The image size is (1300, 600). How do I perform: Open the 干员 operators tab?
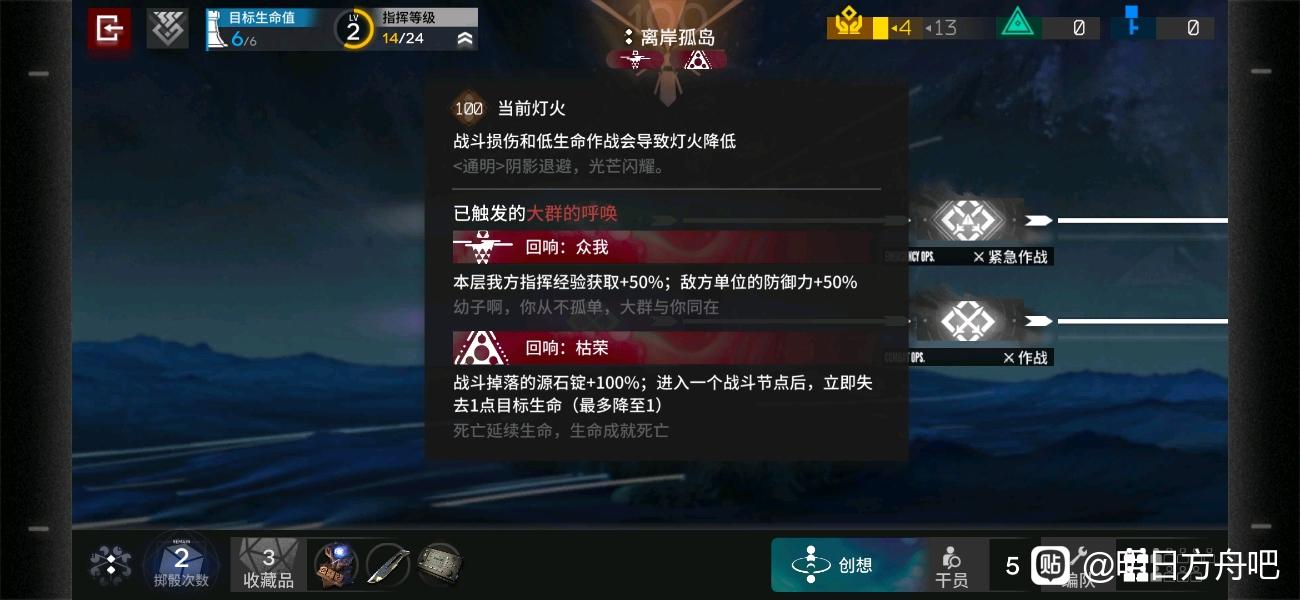click(952, 566)
